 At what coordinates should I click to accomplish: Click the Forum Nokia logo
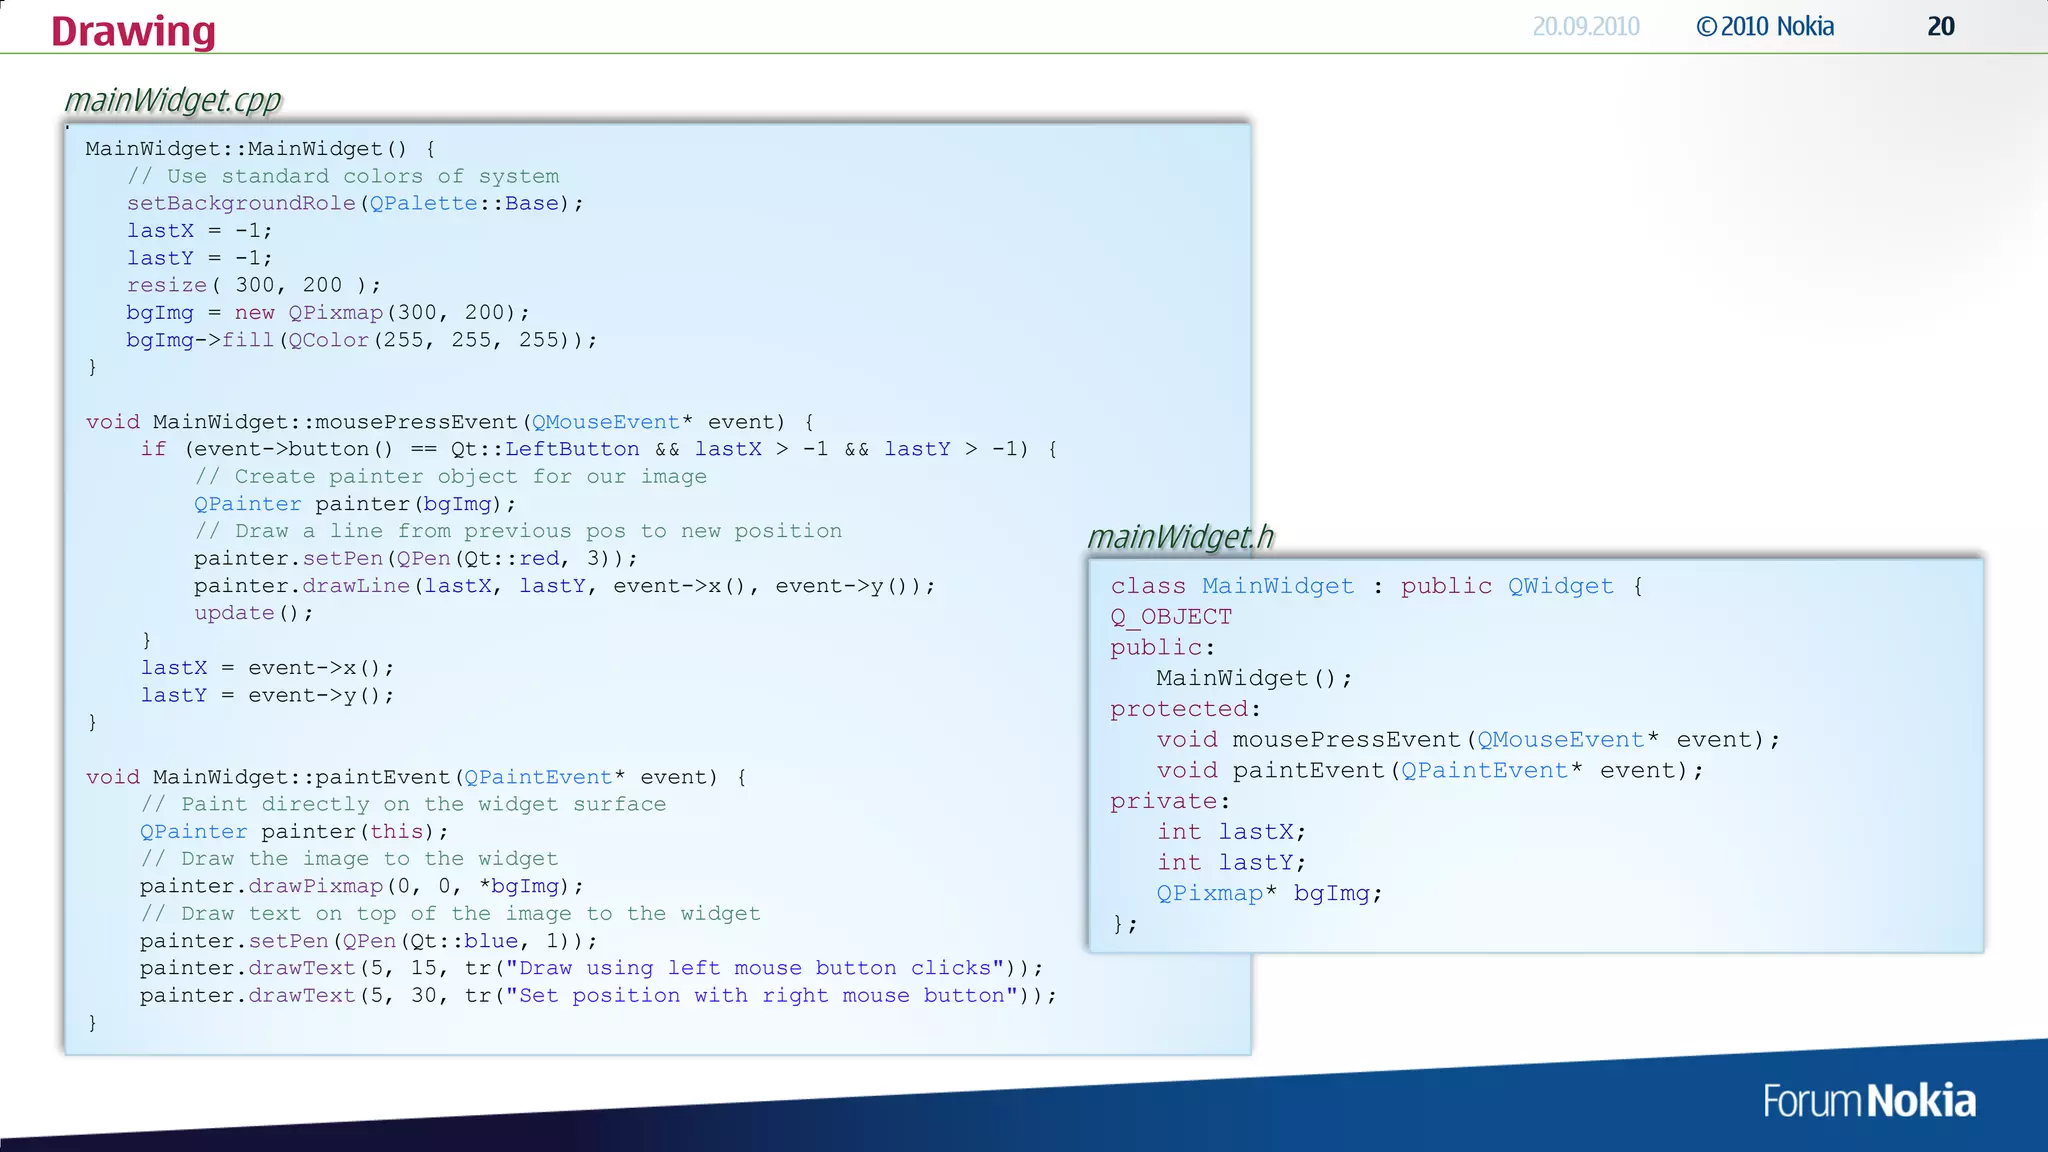1868,1101
